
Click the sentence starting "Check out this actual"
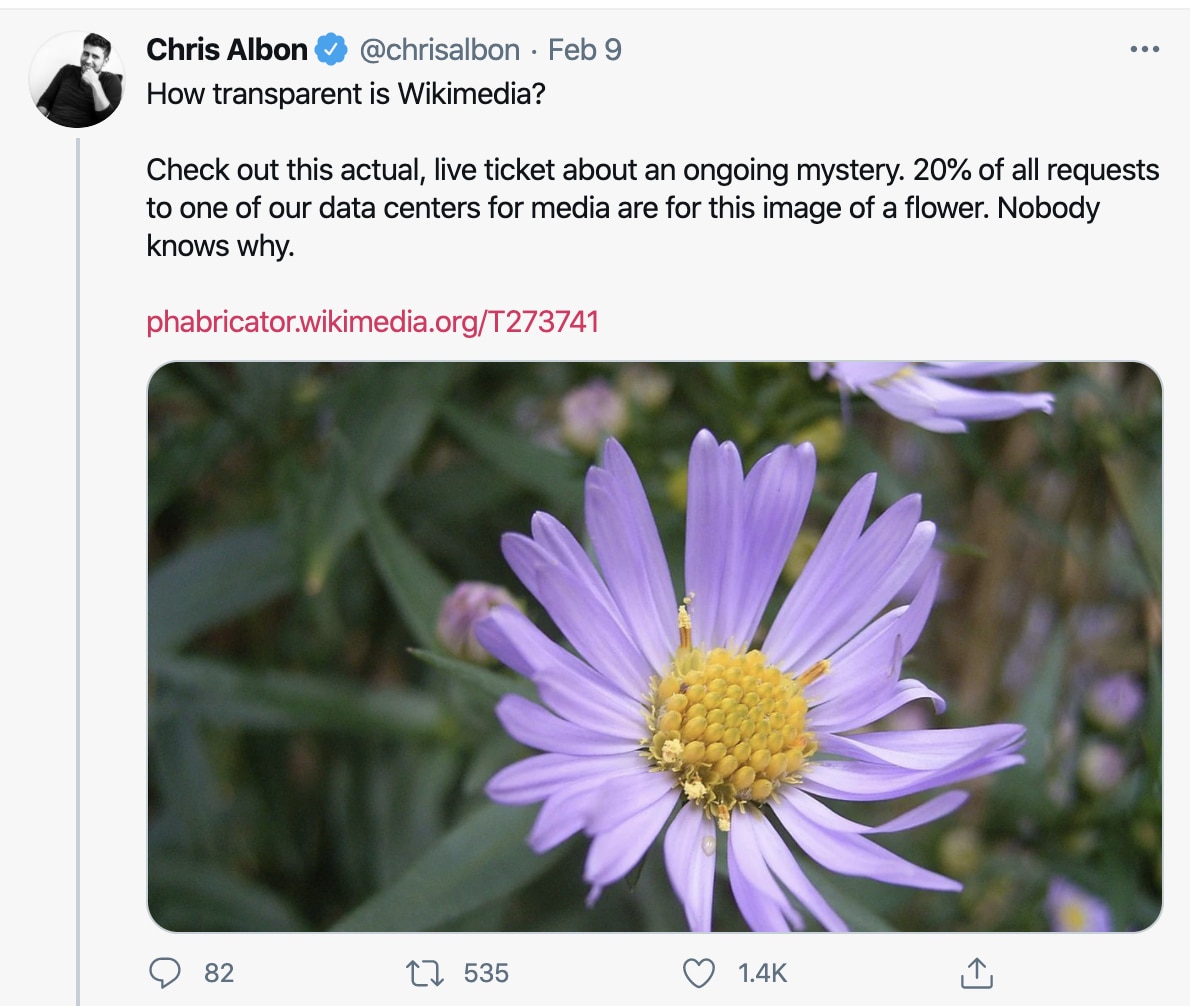(652, 170)
